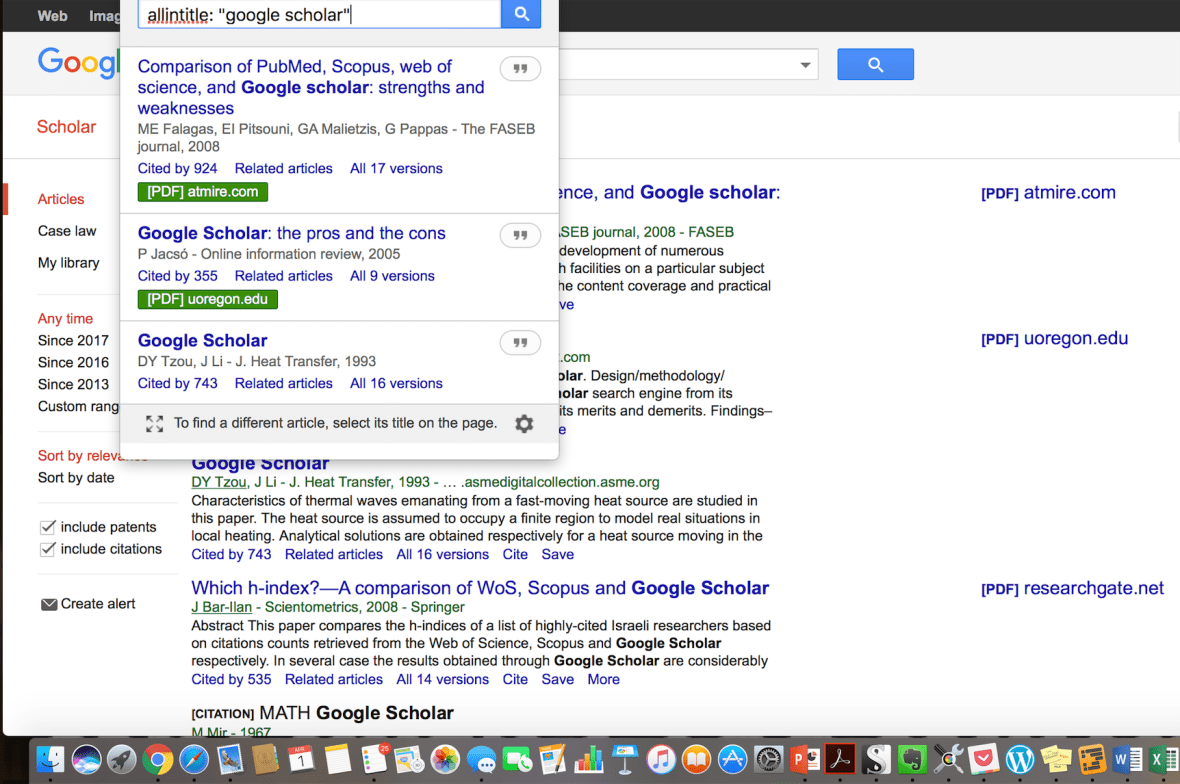Open the search bar dropdown arrow
The image size is (1180, 784).
[806, 63]
